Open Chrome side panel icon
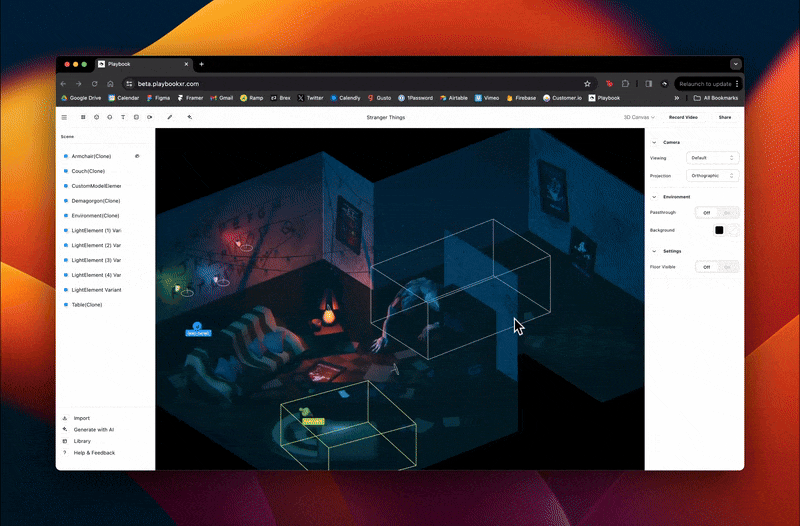The image size is (800, 526). point(648,84)
